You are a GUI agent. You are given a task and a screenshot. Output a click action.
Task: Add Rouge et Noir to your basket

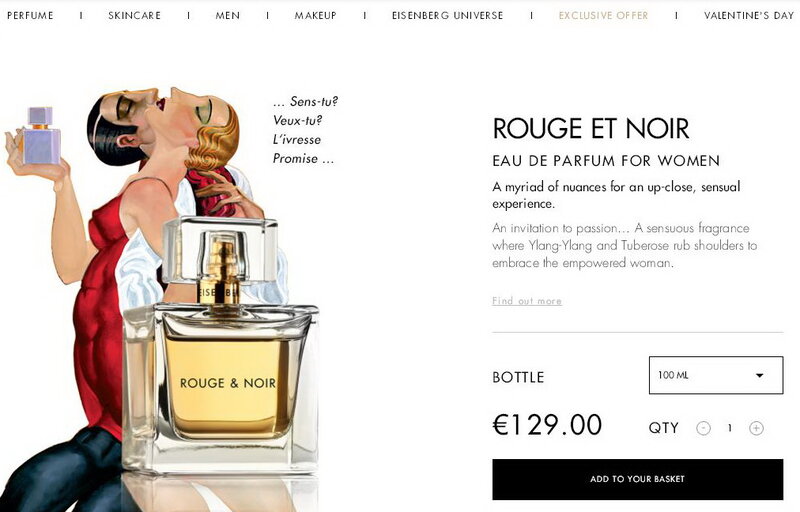[x=637, y=479]
